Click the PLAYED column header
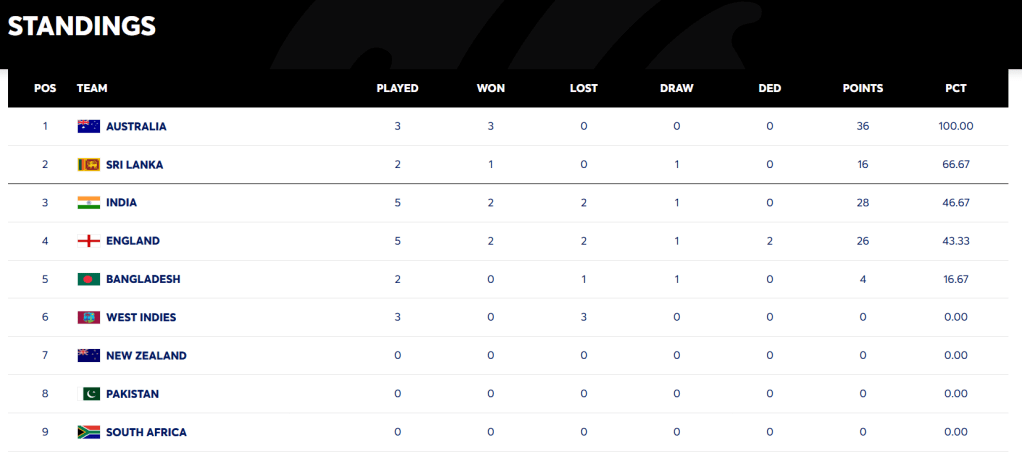 [397, 88]
